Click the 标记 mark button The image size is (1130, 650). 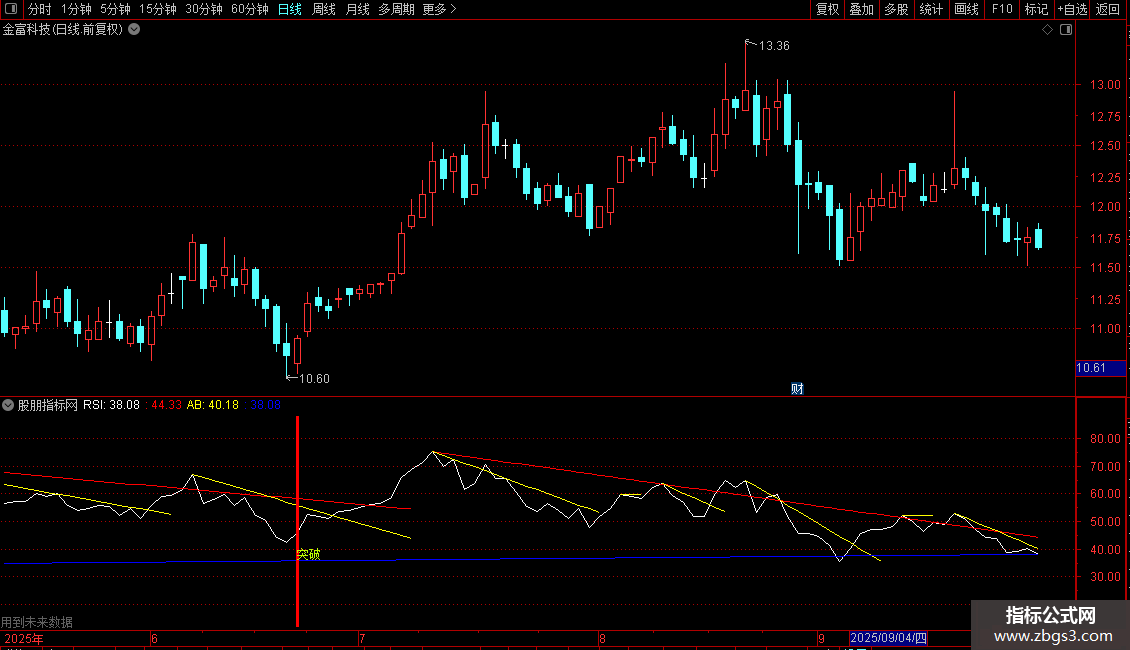tap(1036, 9)
